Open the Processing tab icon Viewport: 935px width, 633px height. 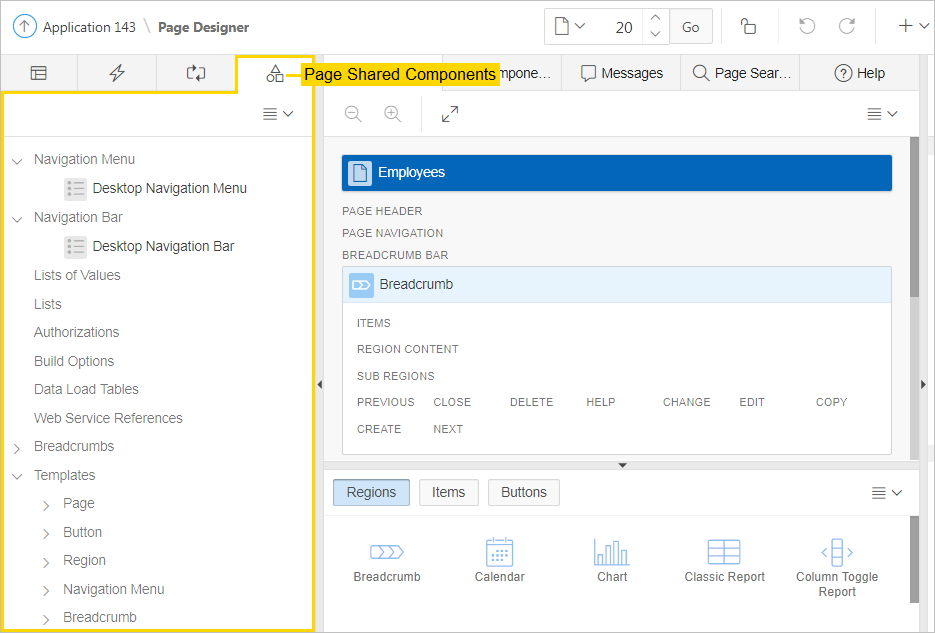pyautogui.click(x=196, y=73)
